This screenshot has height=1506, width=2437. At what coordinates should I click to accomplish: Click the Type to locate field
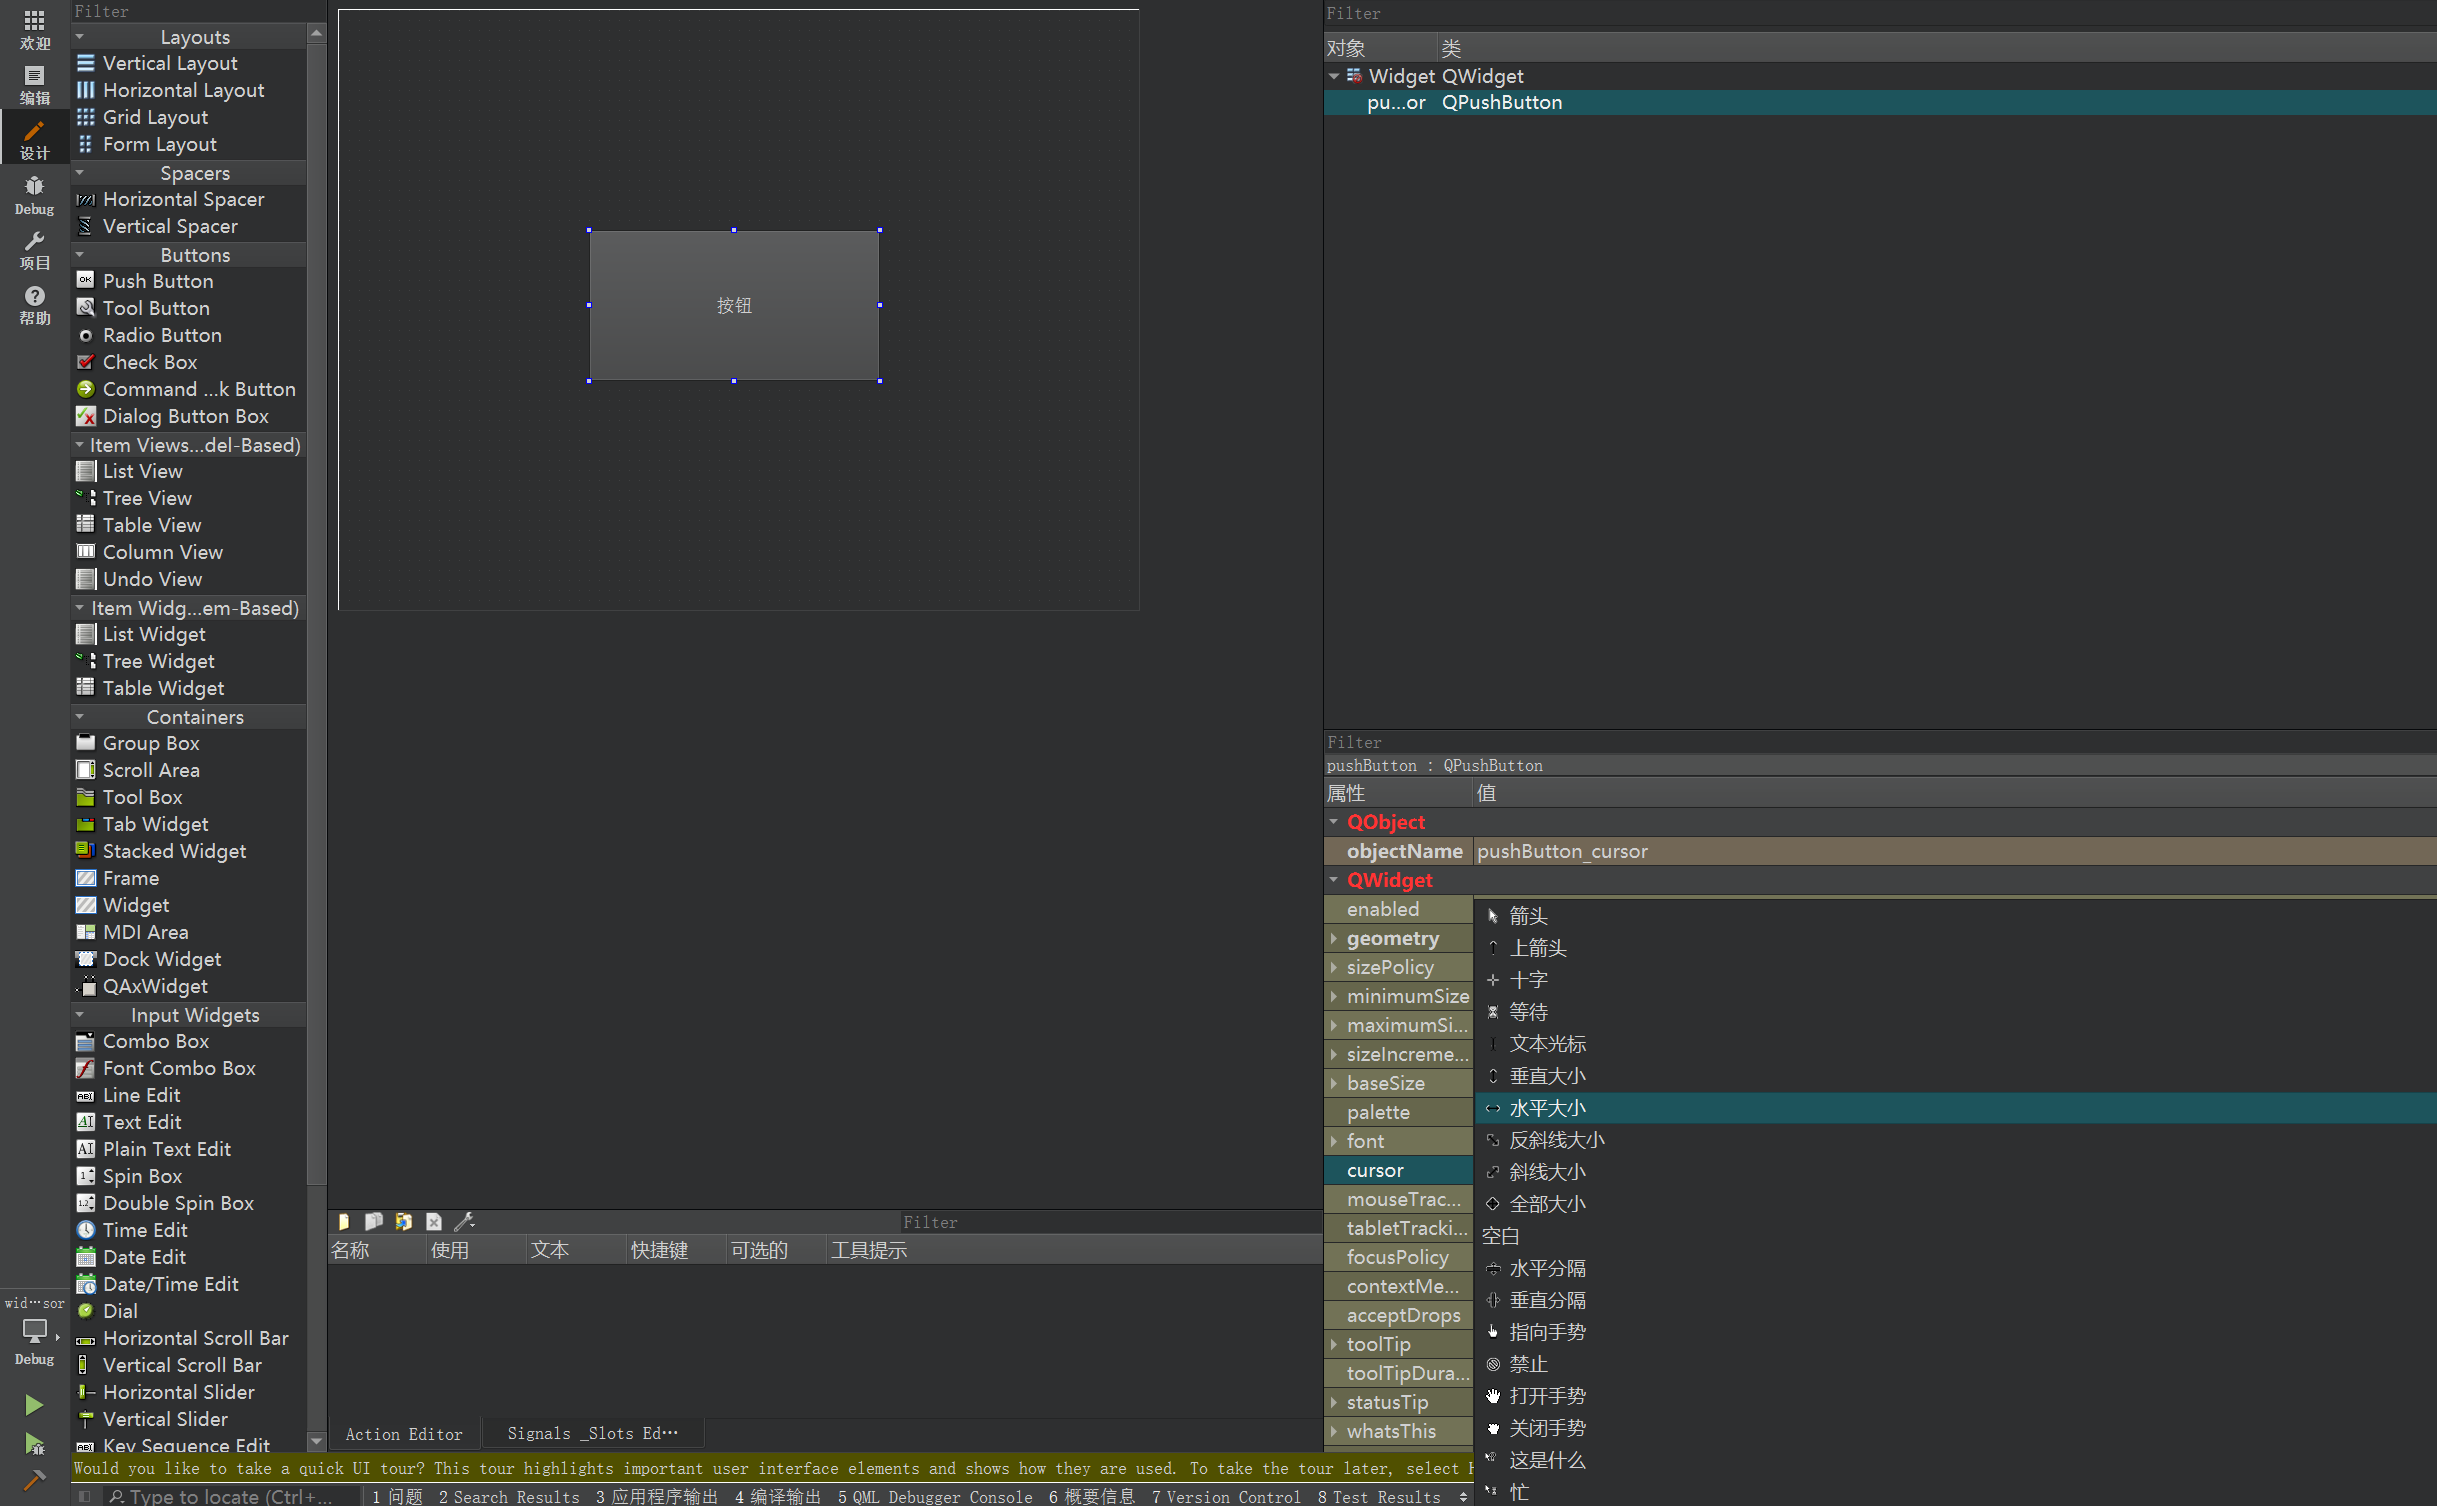230,1496
